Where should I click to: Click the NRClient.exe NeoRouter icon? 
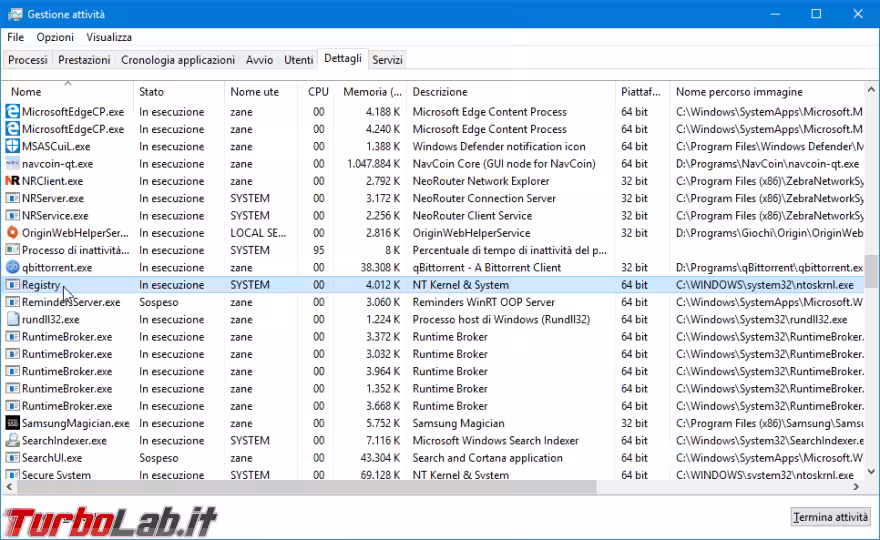click(x=12, y=181)
